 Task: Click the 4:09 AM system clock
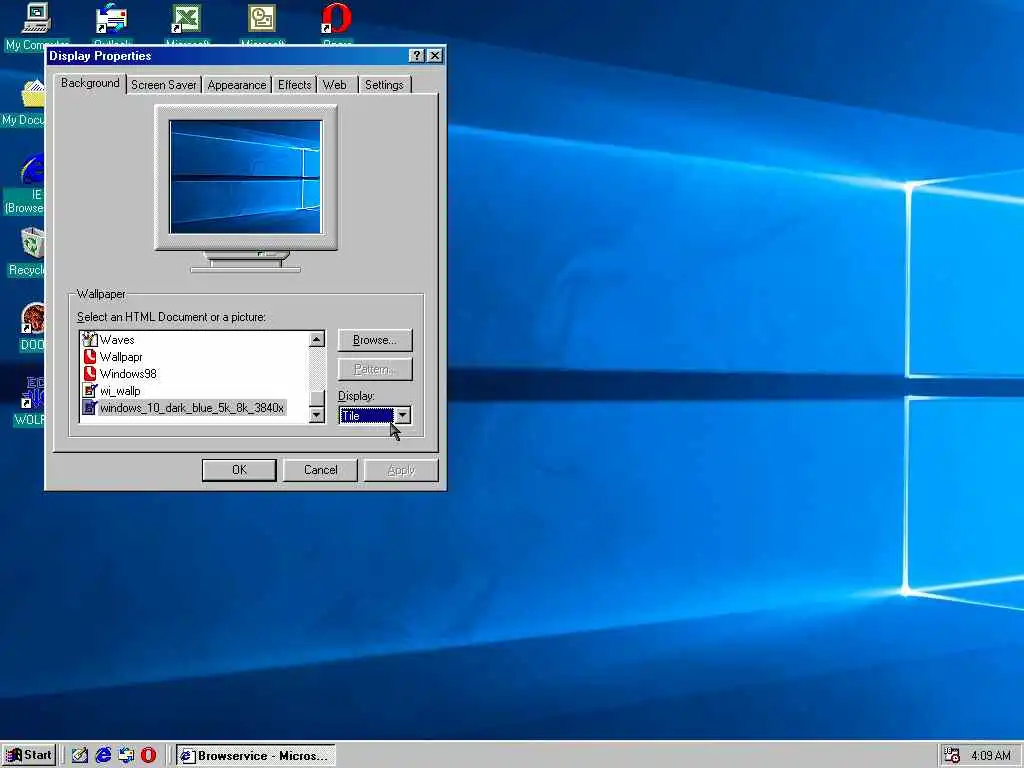pyautogui.click(x=991, y=756)
